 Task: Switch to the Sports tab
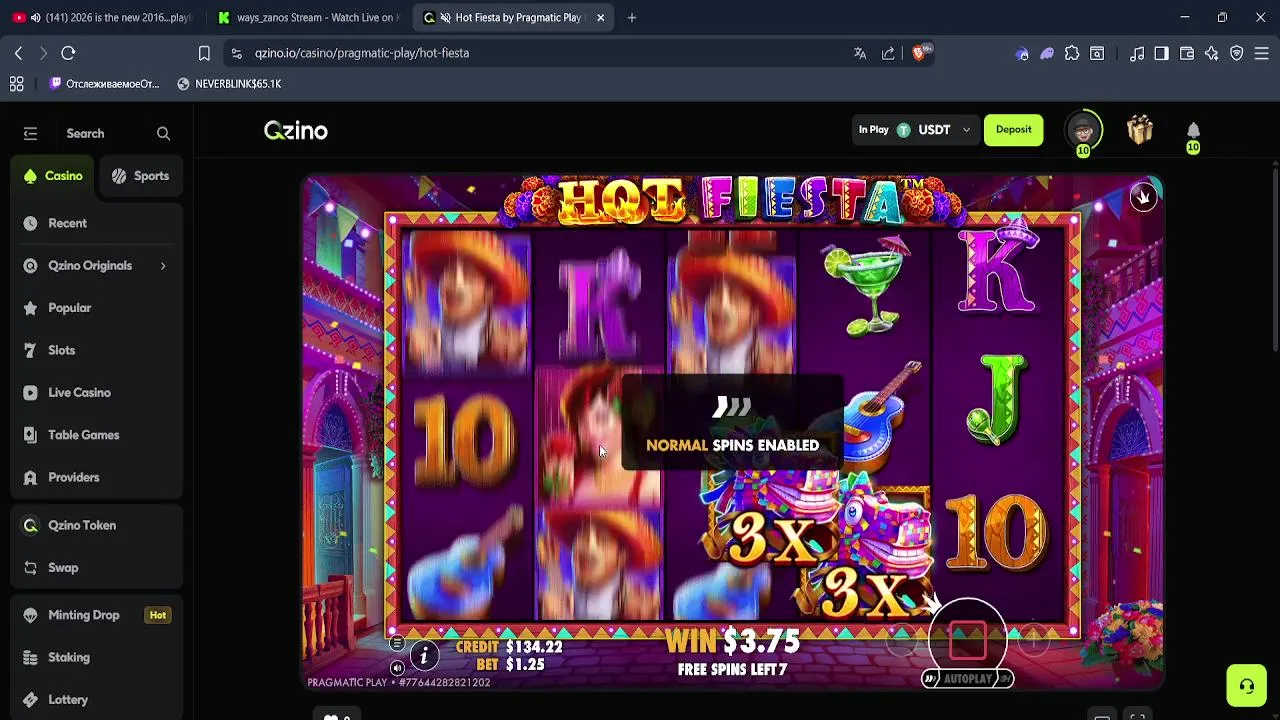[140, 176]
